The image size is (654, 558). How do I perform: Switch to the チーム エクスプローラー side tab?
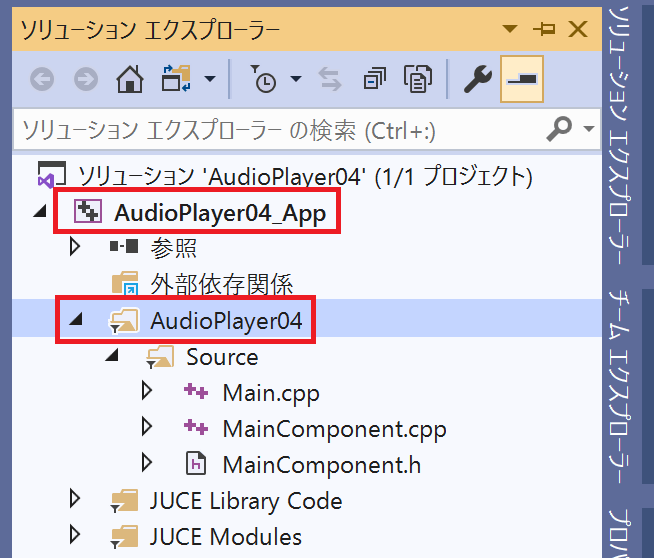point(619,387)
